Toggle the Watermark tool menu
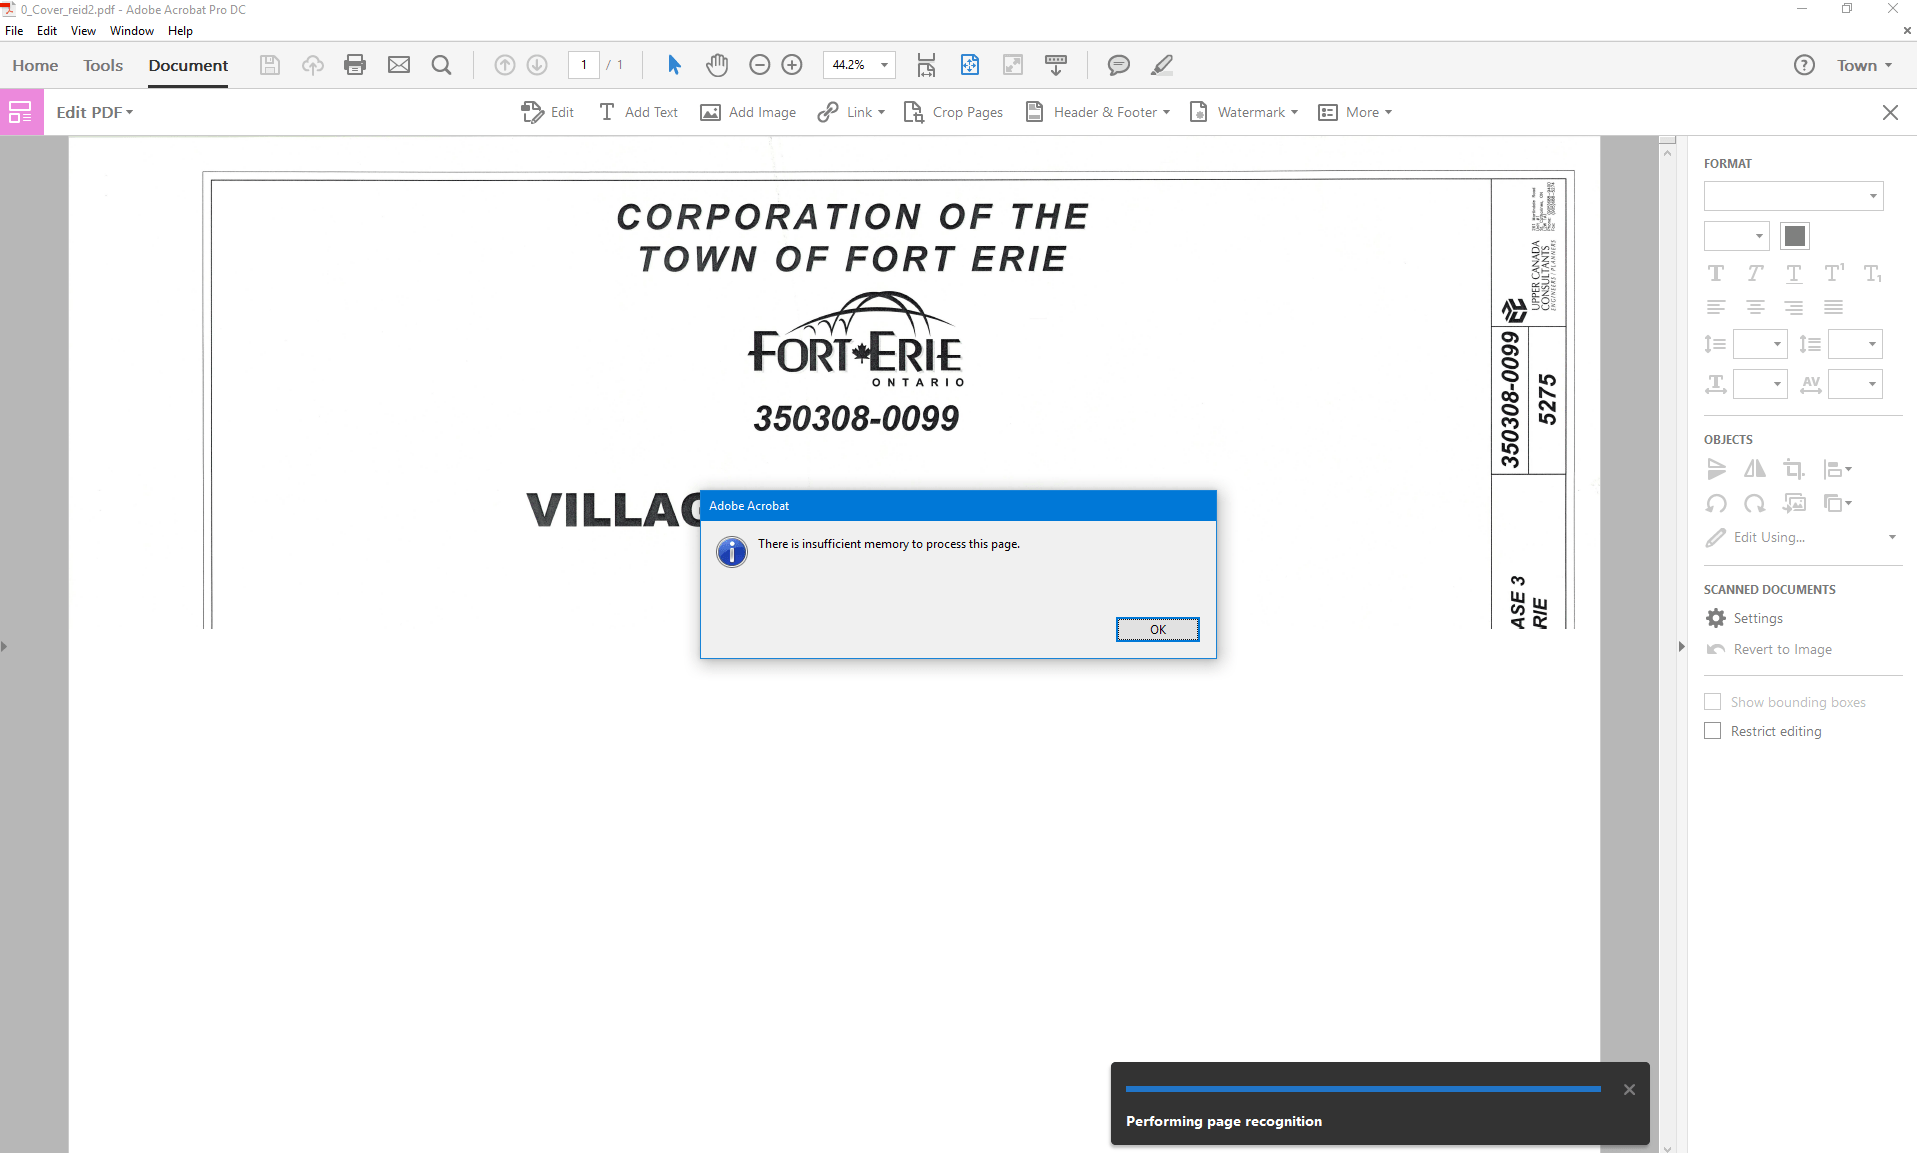Image resolution: width=1917 pixels, height=1153 pixels. [x=1243, y=112]
